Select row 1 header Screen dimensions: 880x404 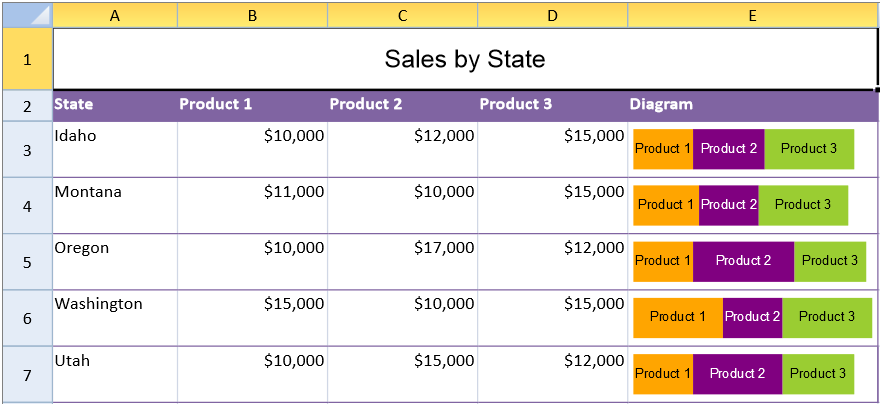coord(27,59)
